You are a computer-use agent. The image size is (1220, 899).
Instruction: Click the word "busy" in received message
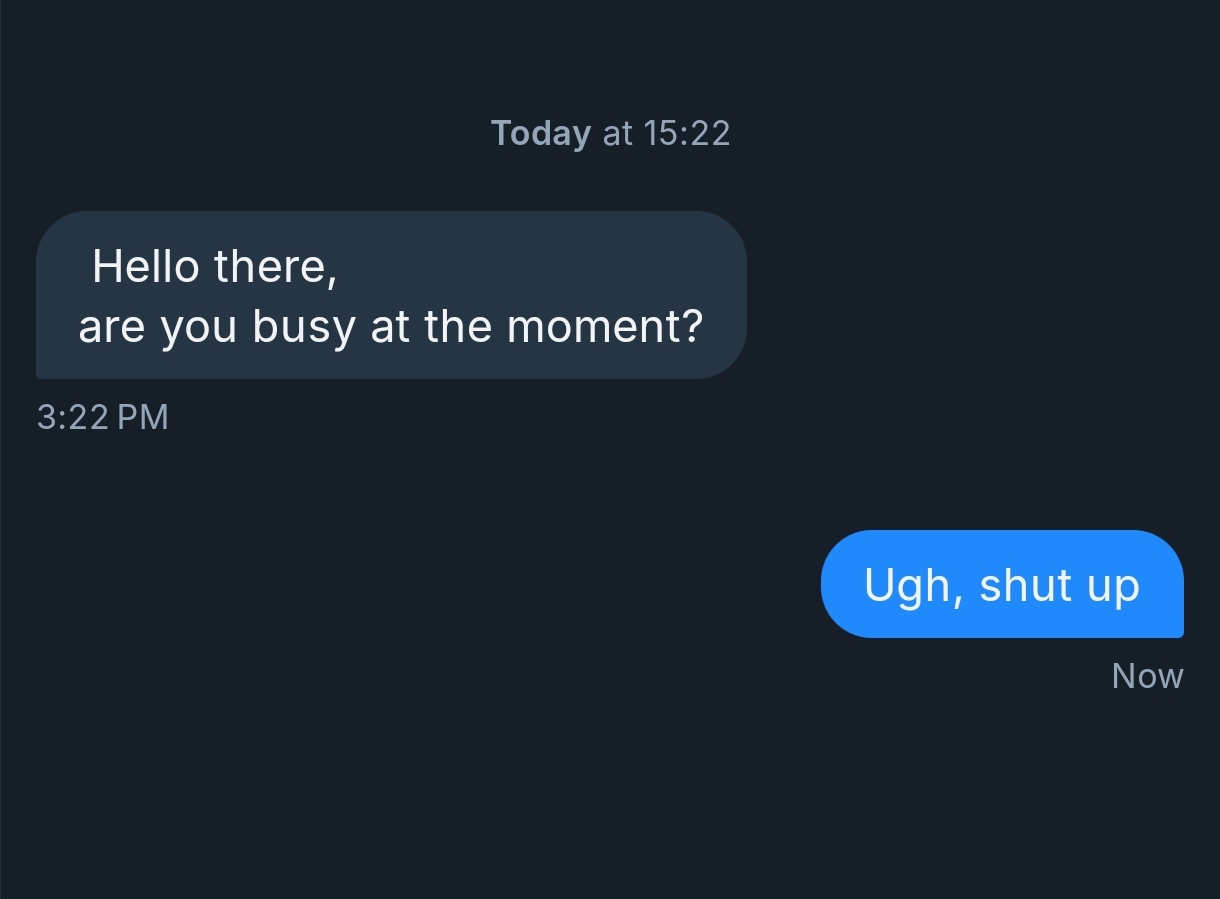click(303, 328)
